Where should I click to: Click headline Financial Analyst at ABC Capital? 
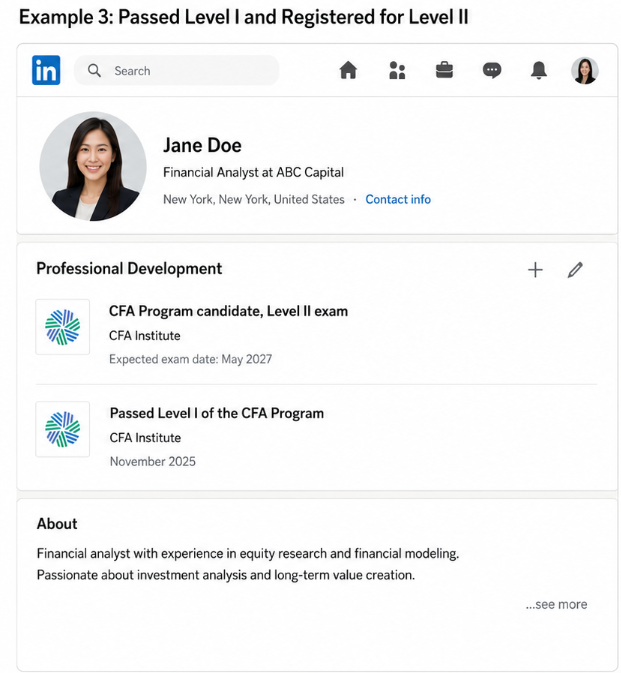click(253, 173)
